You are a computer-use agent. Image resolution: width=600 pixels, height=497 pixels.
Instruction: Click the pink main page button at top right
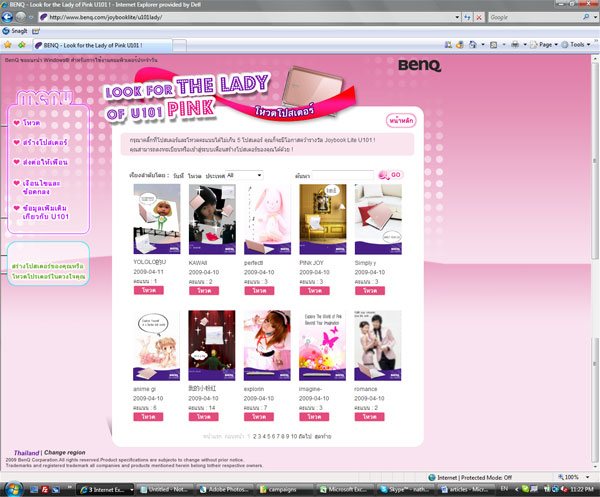pyautogui.click(x=401, y=121)
